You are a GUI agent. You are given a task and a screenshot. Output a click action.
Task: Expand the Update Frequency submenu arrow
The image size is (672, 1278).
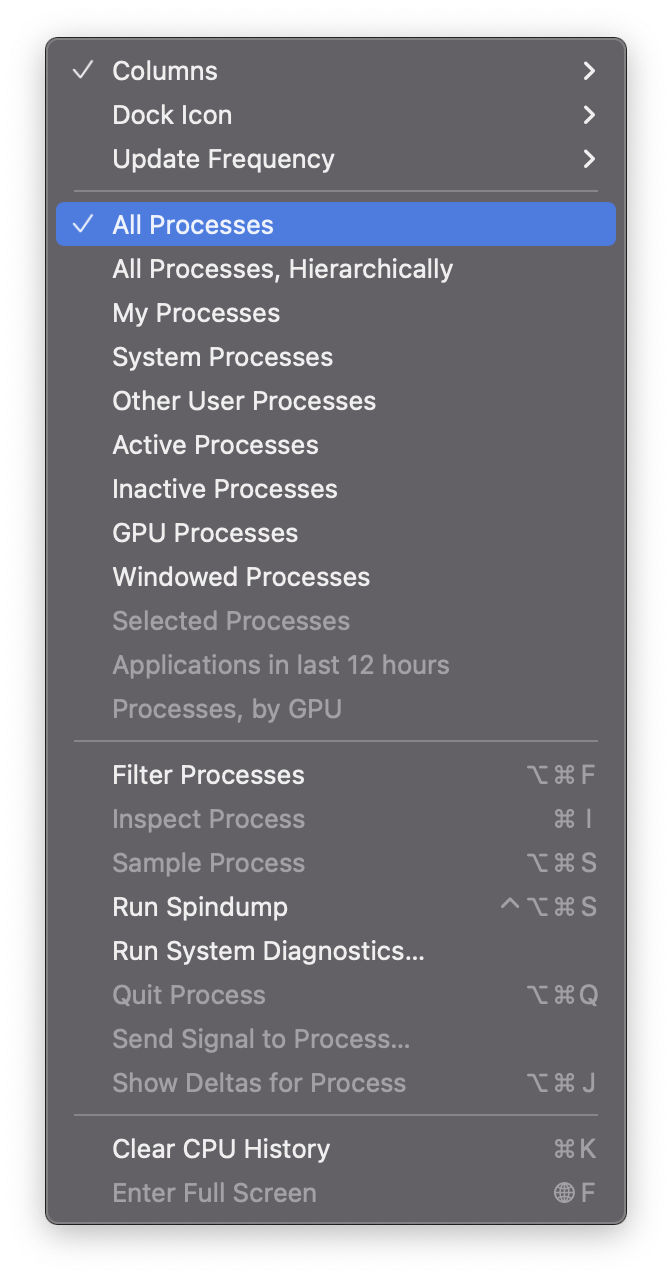(589, 159)
